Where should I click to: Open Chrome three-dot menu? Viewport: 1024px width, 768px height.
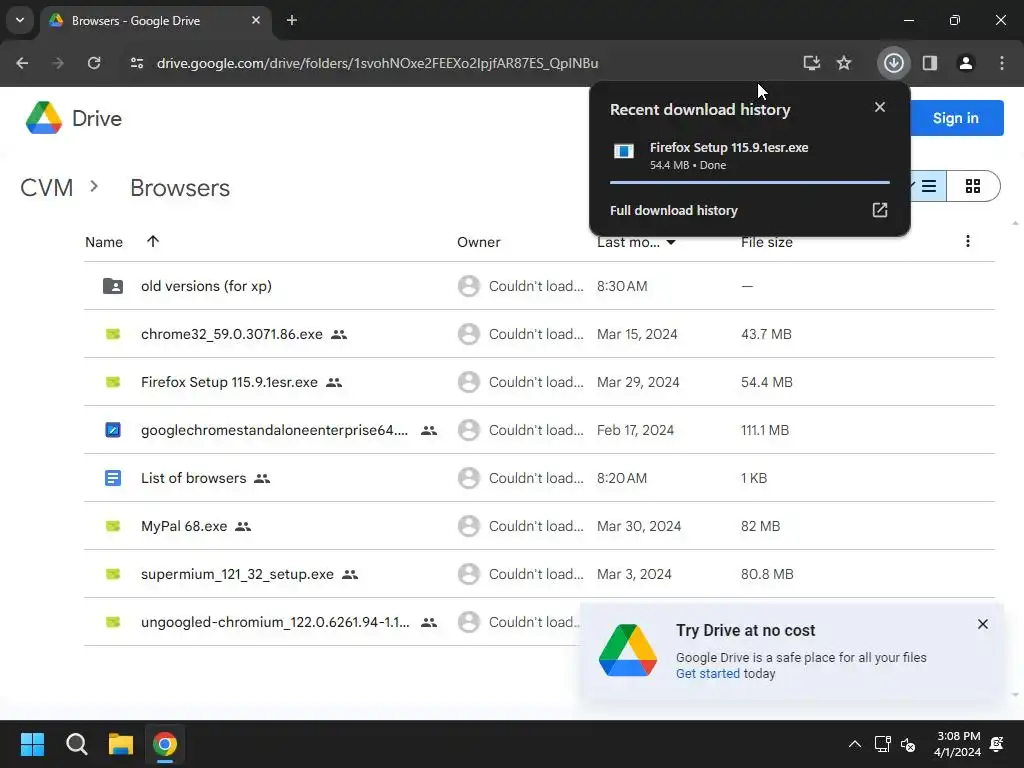click(x=1001, y=63)
